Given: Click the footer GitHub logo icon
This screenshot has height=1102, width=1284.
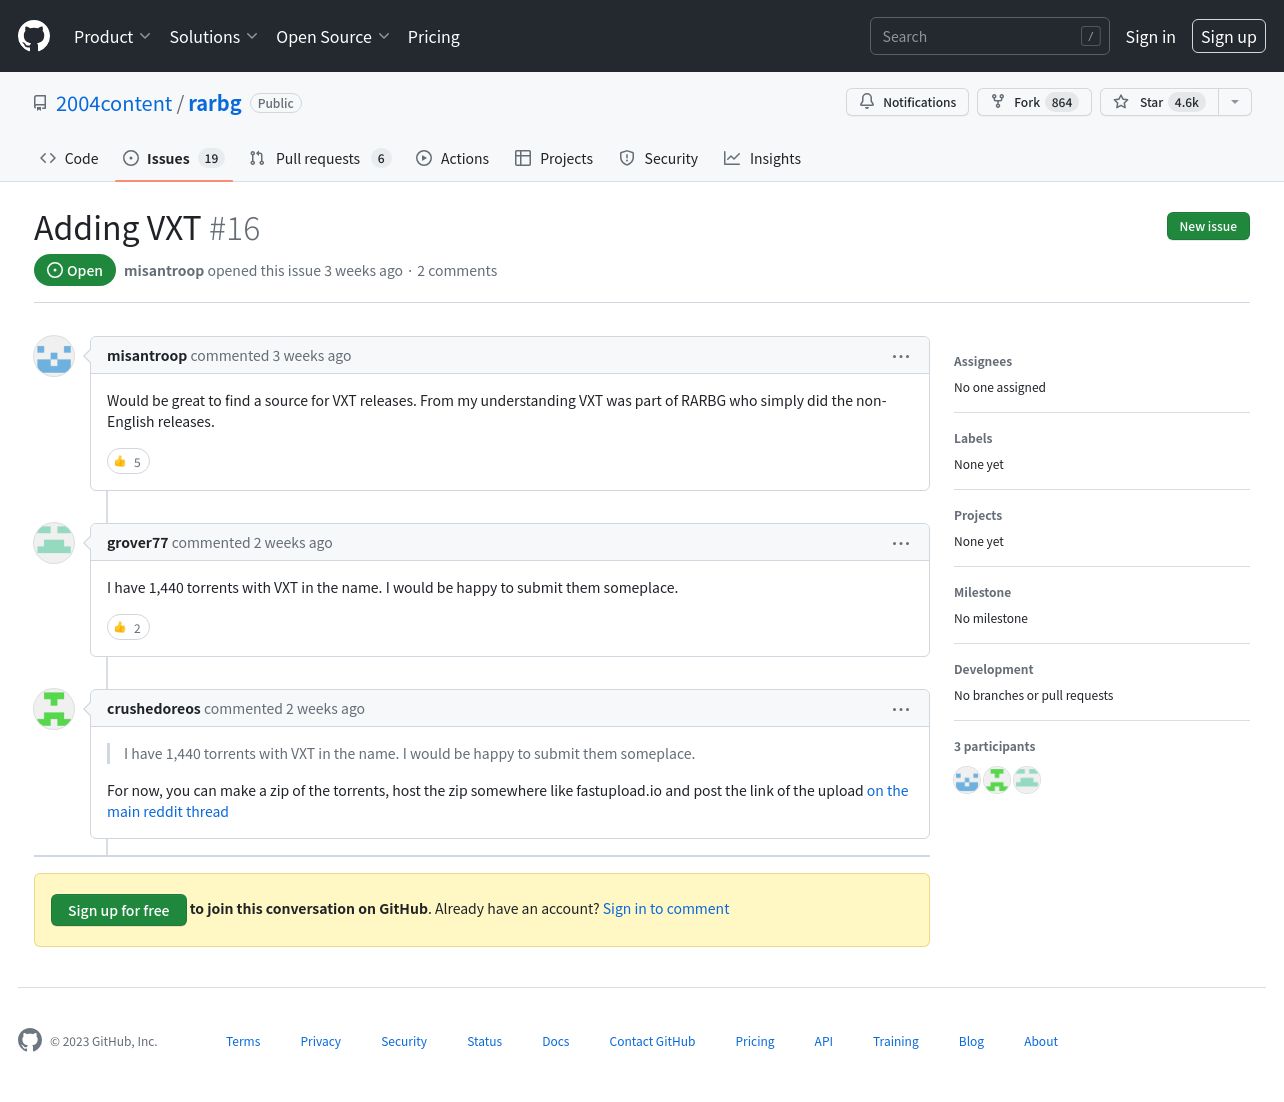Looking at the screenshot, I should point(30,1040).
